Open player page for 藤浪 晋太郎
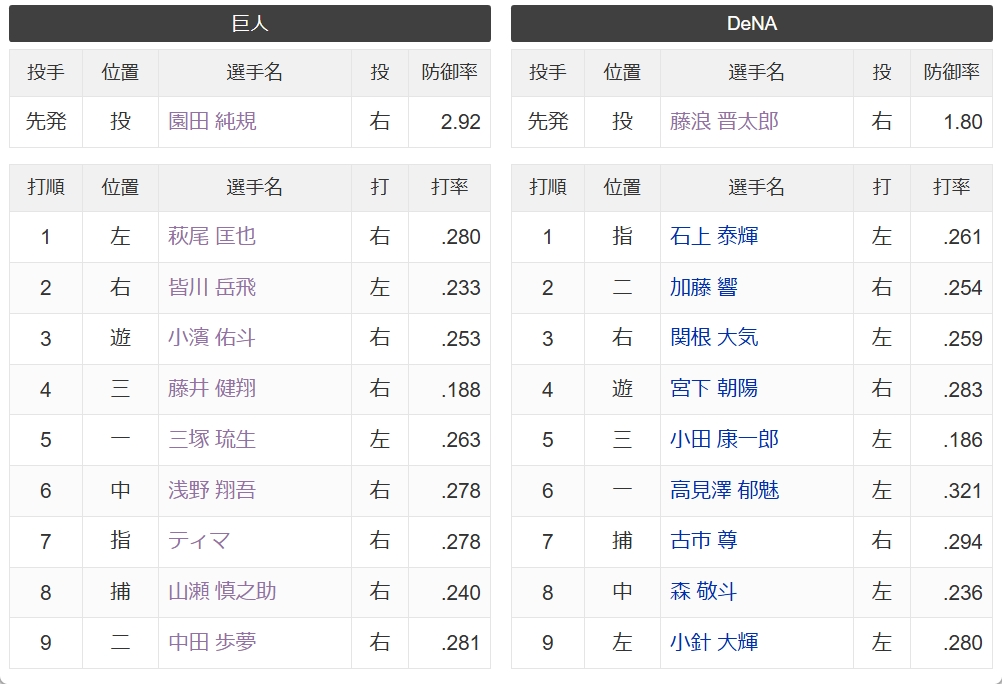The height and width of the screenshot is (684, 1002). (724, 121)
